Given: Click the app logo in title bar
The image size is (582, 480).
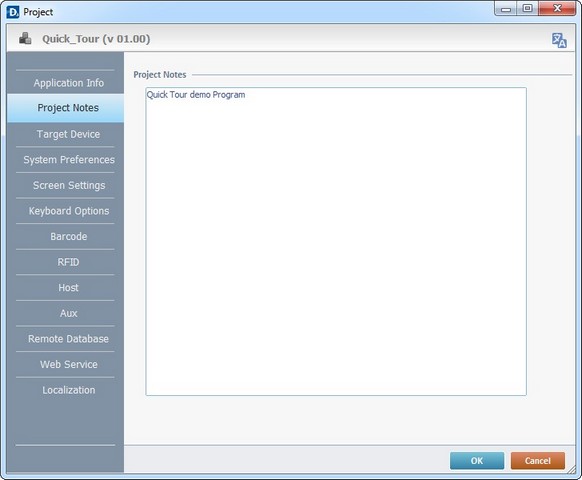Looking at the screenshot, I should pyautogui.click(x=12, y=12).
